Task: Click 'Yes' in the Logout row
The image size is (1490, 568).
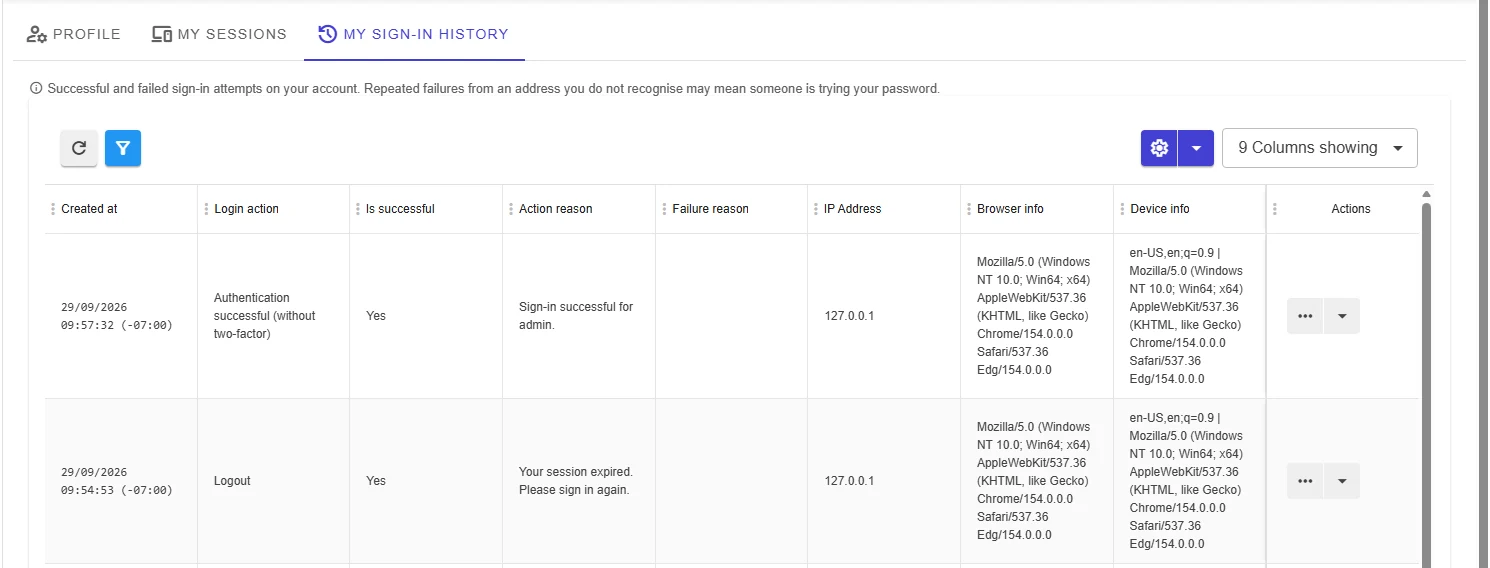Action: 376,481
